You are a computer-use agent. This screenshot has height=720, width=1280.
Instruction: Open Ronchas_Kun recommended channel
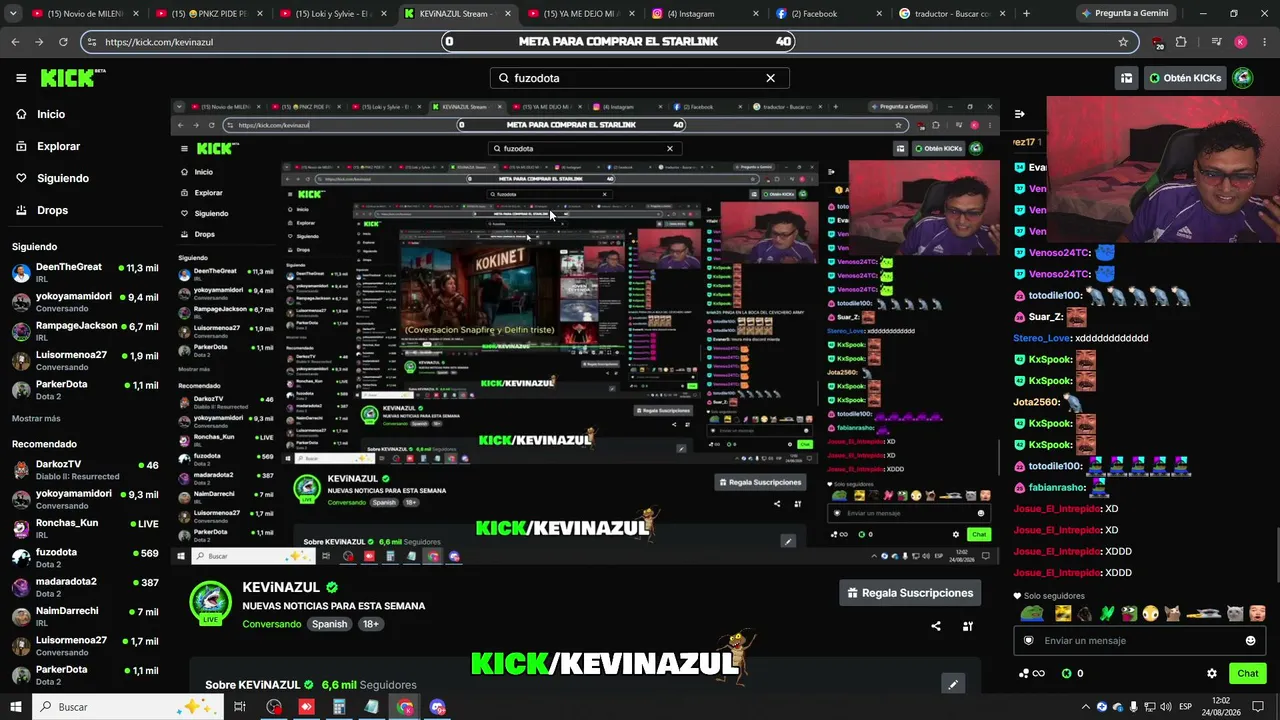point(85,528)
